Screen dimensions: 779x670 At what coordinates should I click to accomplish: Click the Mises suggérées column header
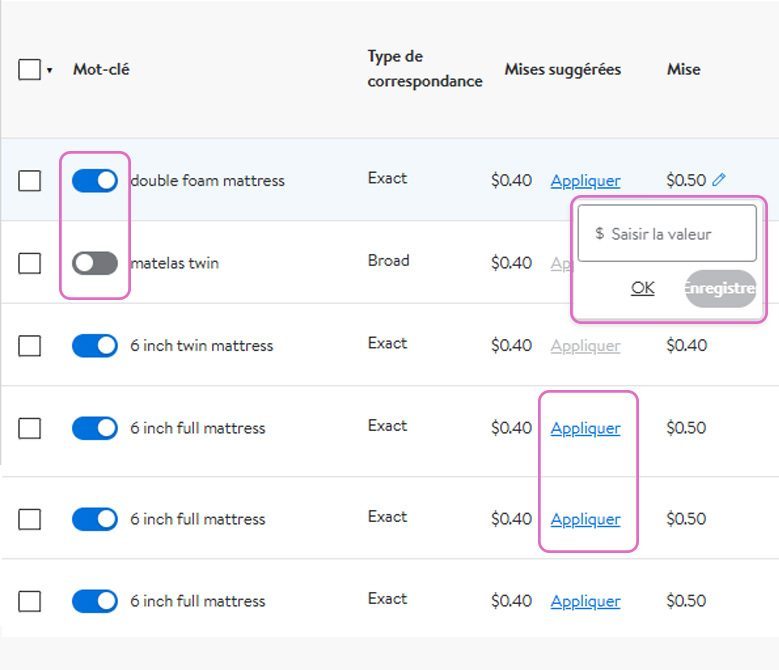pyautogui.click(x=562, y=70)
